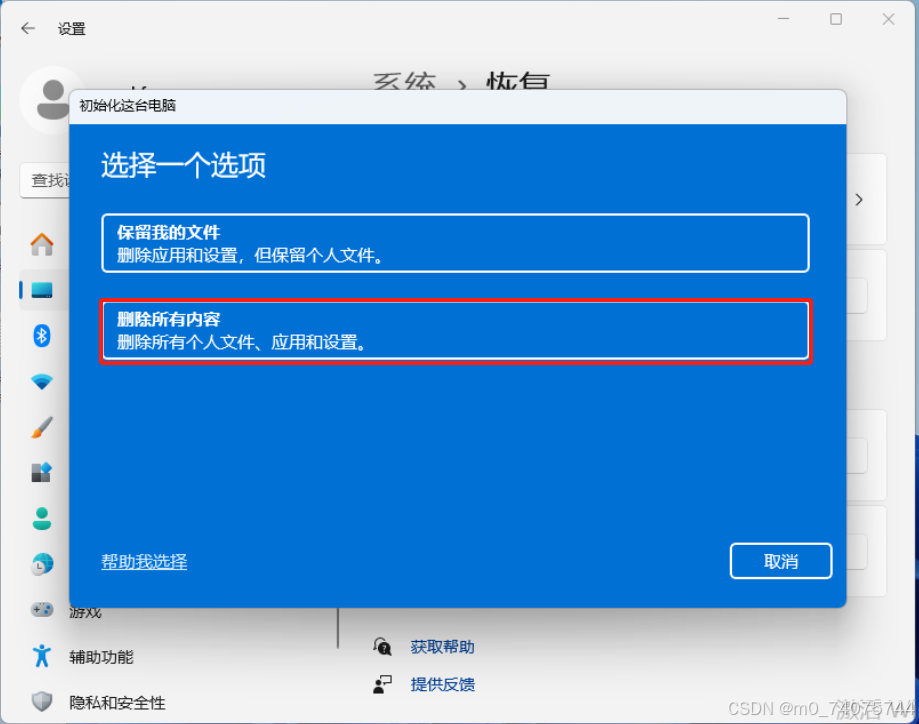
Task: Select the System monitor icon in sidebar
Action: pyautogui.click(x=42, y=290)
